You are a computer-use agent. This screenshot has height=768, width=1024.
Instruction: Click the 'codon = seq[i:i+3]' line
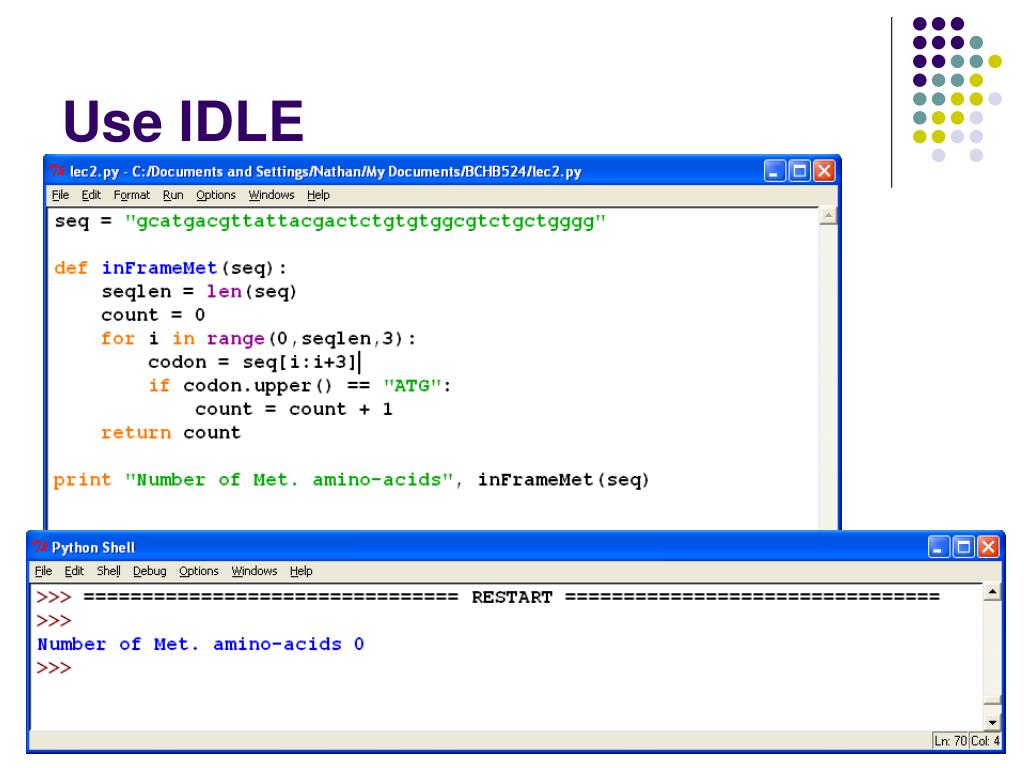tap(253, 362)
